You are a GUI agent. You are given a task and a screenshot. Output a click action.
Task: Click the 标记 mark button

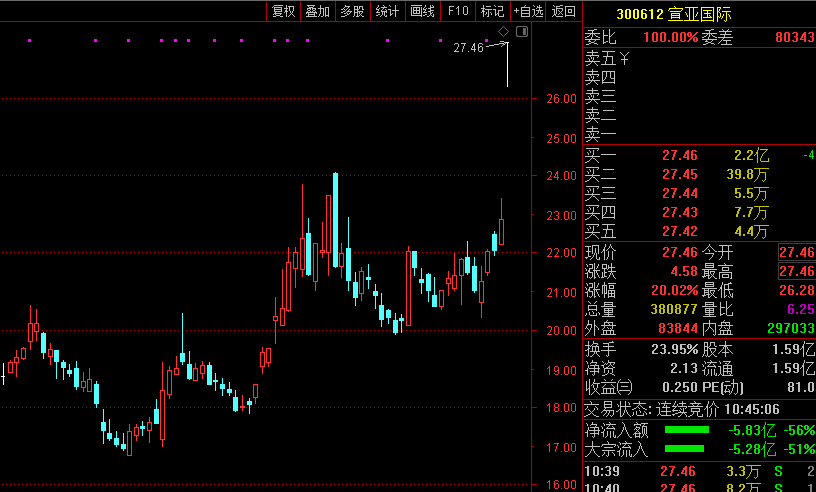[x=492, y=11]
